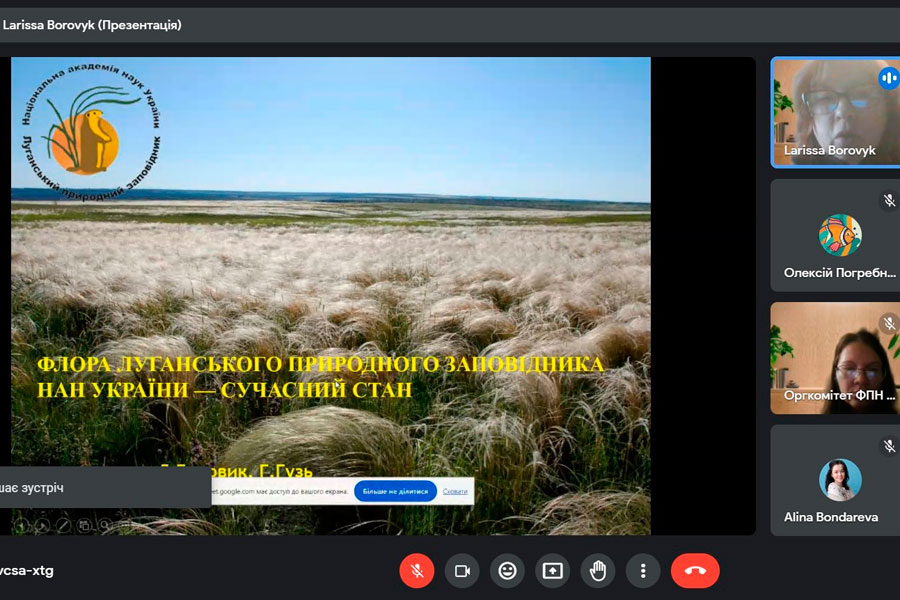Click 'Більше не ділитися' stop sharing button

coord(395,491)
